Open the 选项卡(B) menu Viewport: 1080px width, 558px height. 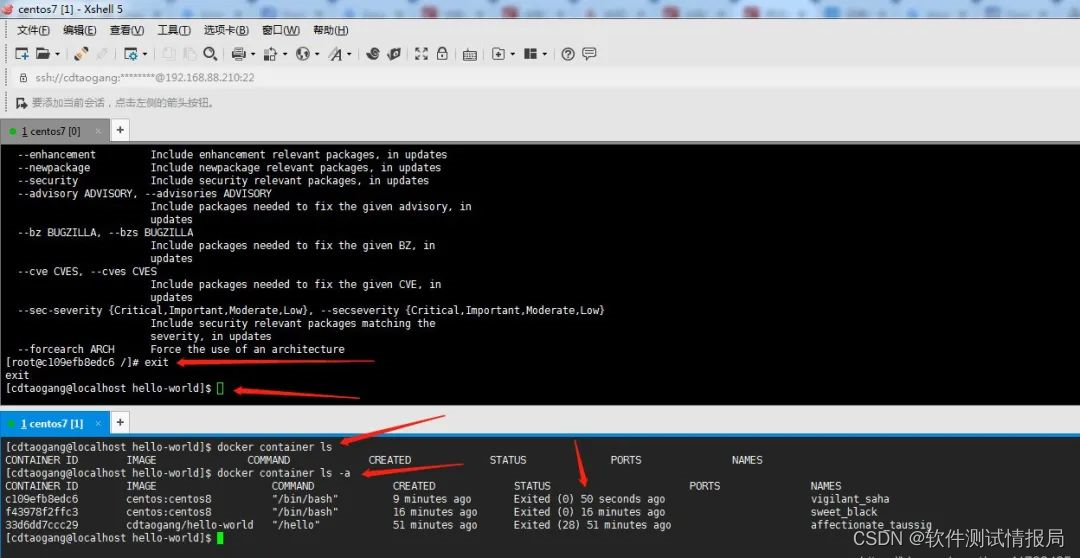coord(226,30)
